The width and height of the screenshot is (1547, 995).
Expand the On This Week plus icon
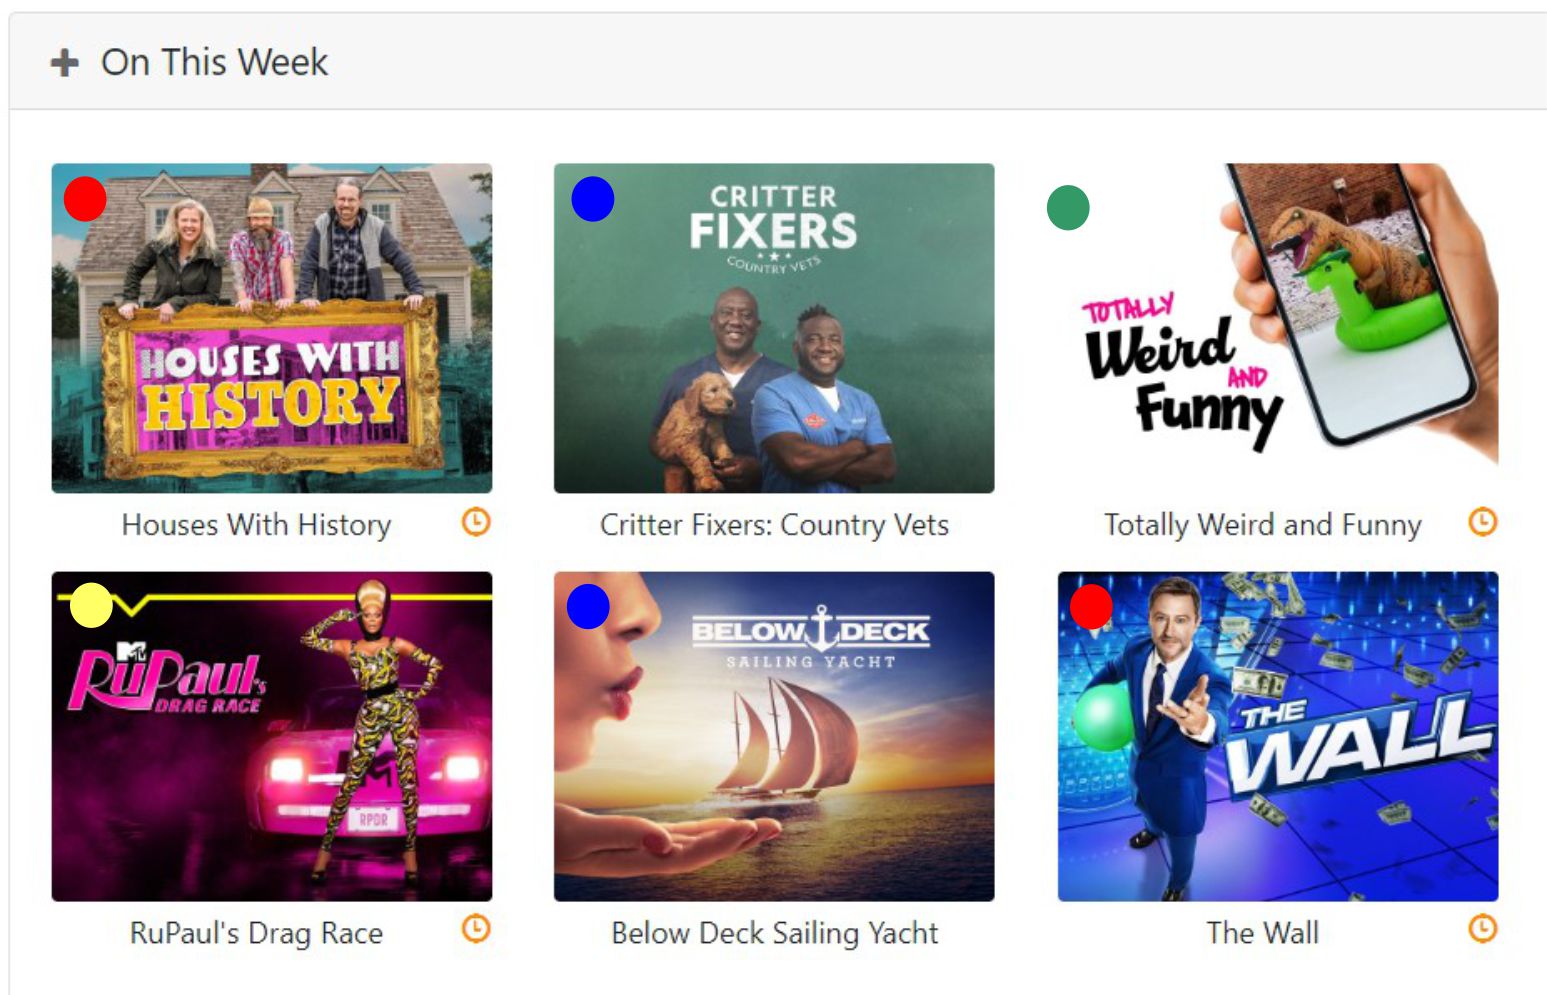[65, 63]
